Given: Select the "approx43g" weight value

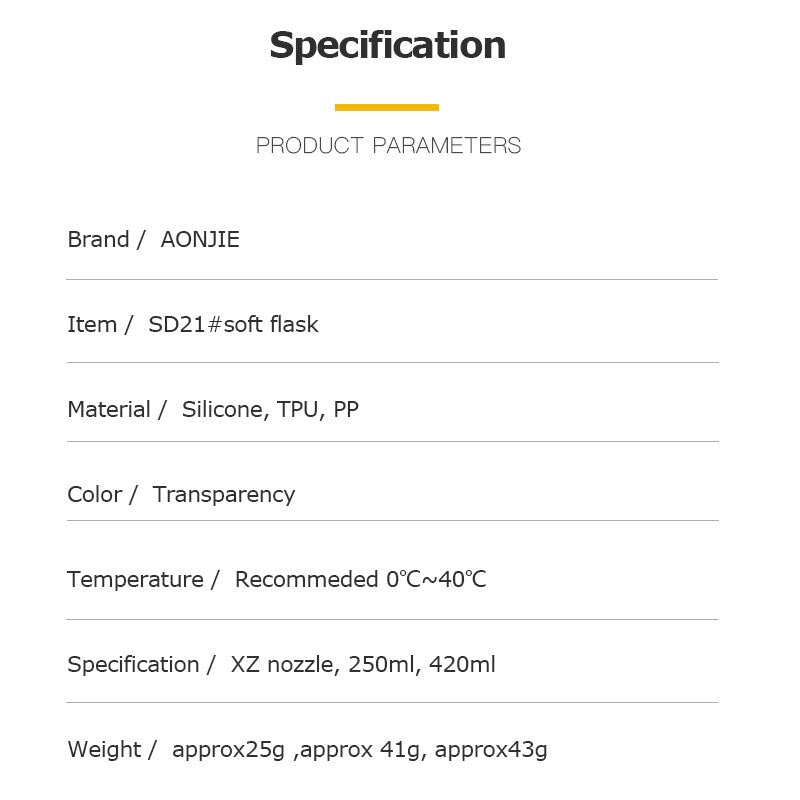Looking at the screenshot, I should coord(491,750).
